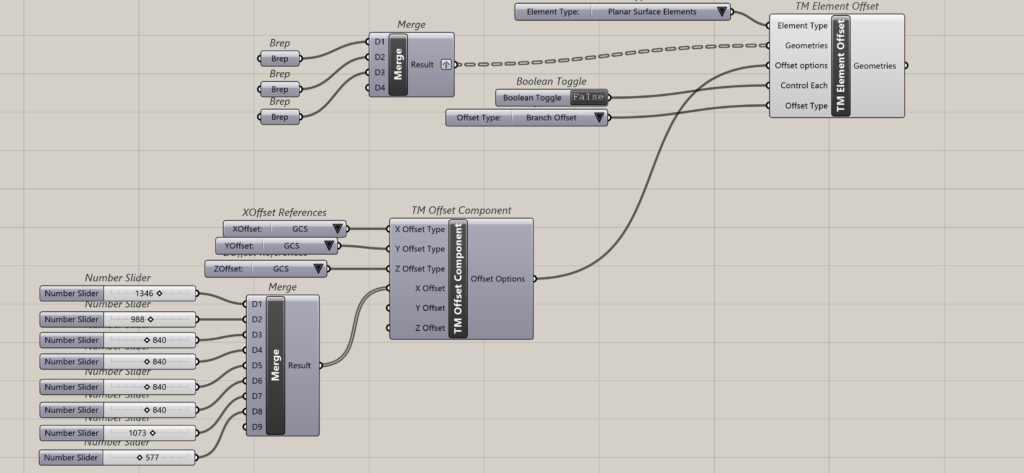Toggle the Boolean Toggle False value

tap(588, 97)
